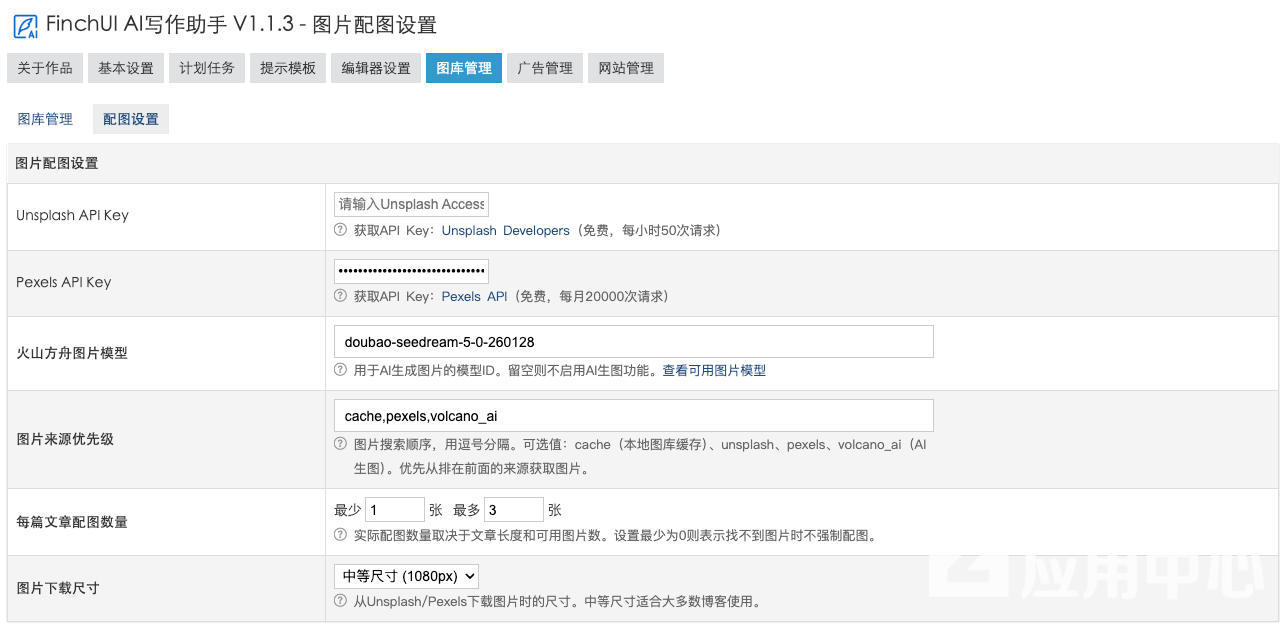Image resolution: width=1283 pixels, height=630 pixels.
Task: Click the 图片来源优先级 priority input field
Action: click(633, 415)
